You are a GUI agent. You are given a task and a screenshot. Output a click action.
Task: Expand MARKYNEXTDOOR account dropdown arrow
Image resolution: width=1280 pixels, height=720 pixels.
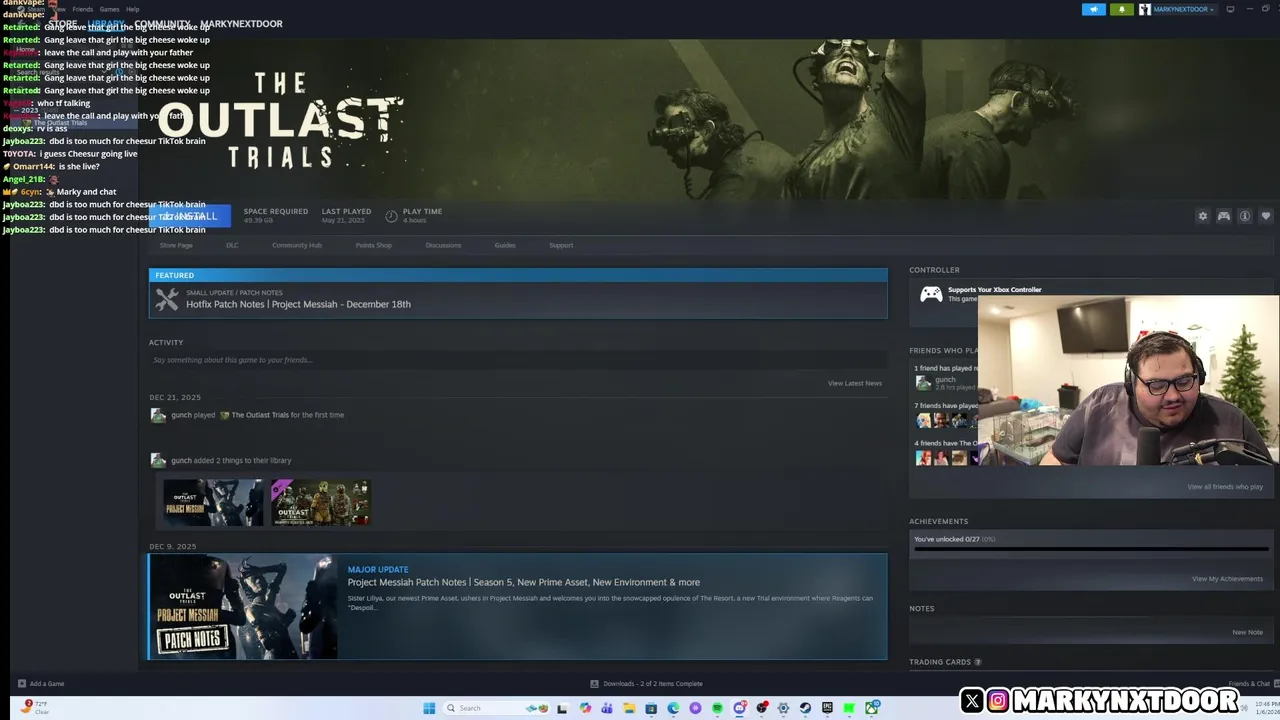point(1212,10)
